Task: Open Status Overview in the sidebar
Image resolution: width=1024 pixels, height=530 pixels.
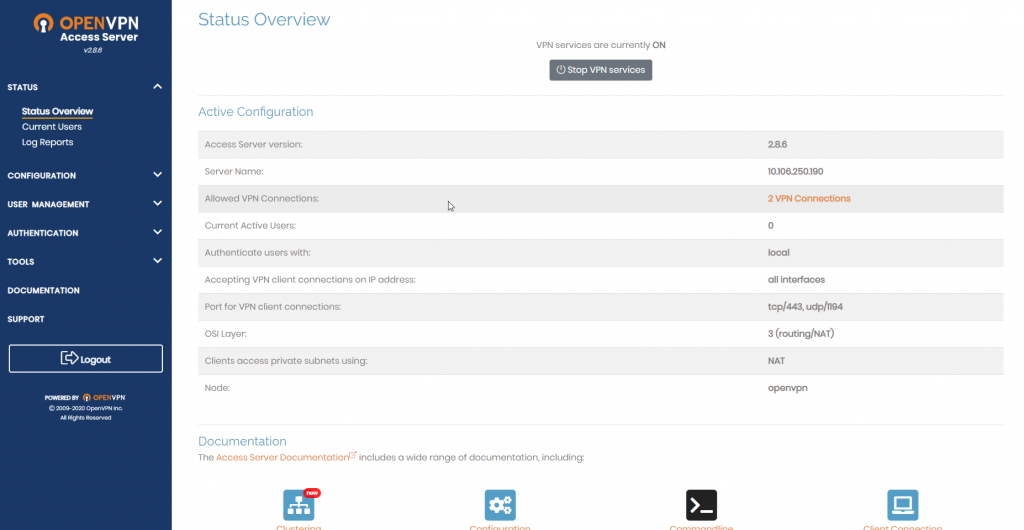Action: coord(57,111)
